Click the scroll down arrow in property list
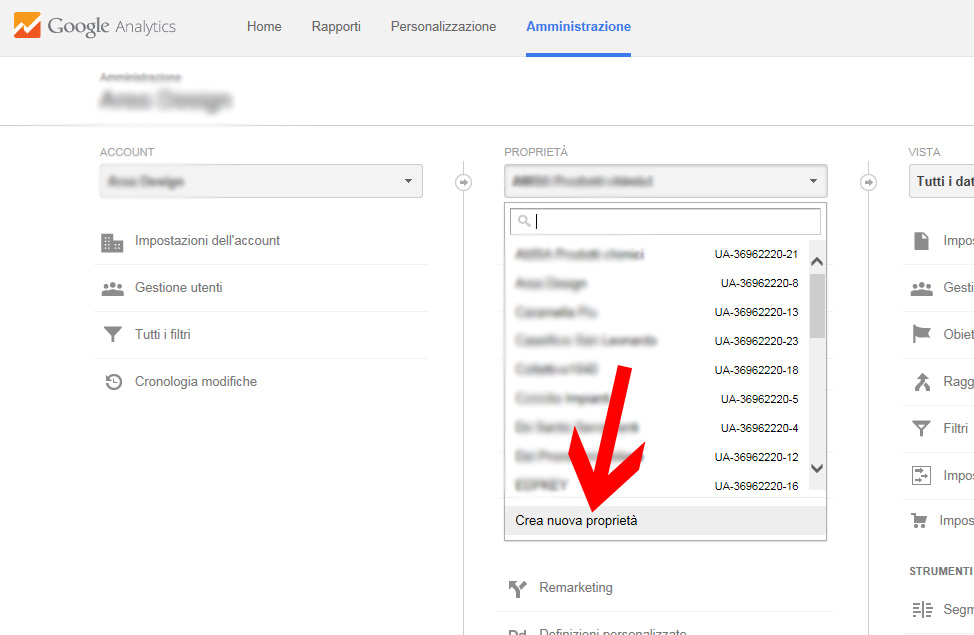 [x=817, y=467]
